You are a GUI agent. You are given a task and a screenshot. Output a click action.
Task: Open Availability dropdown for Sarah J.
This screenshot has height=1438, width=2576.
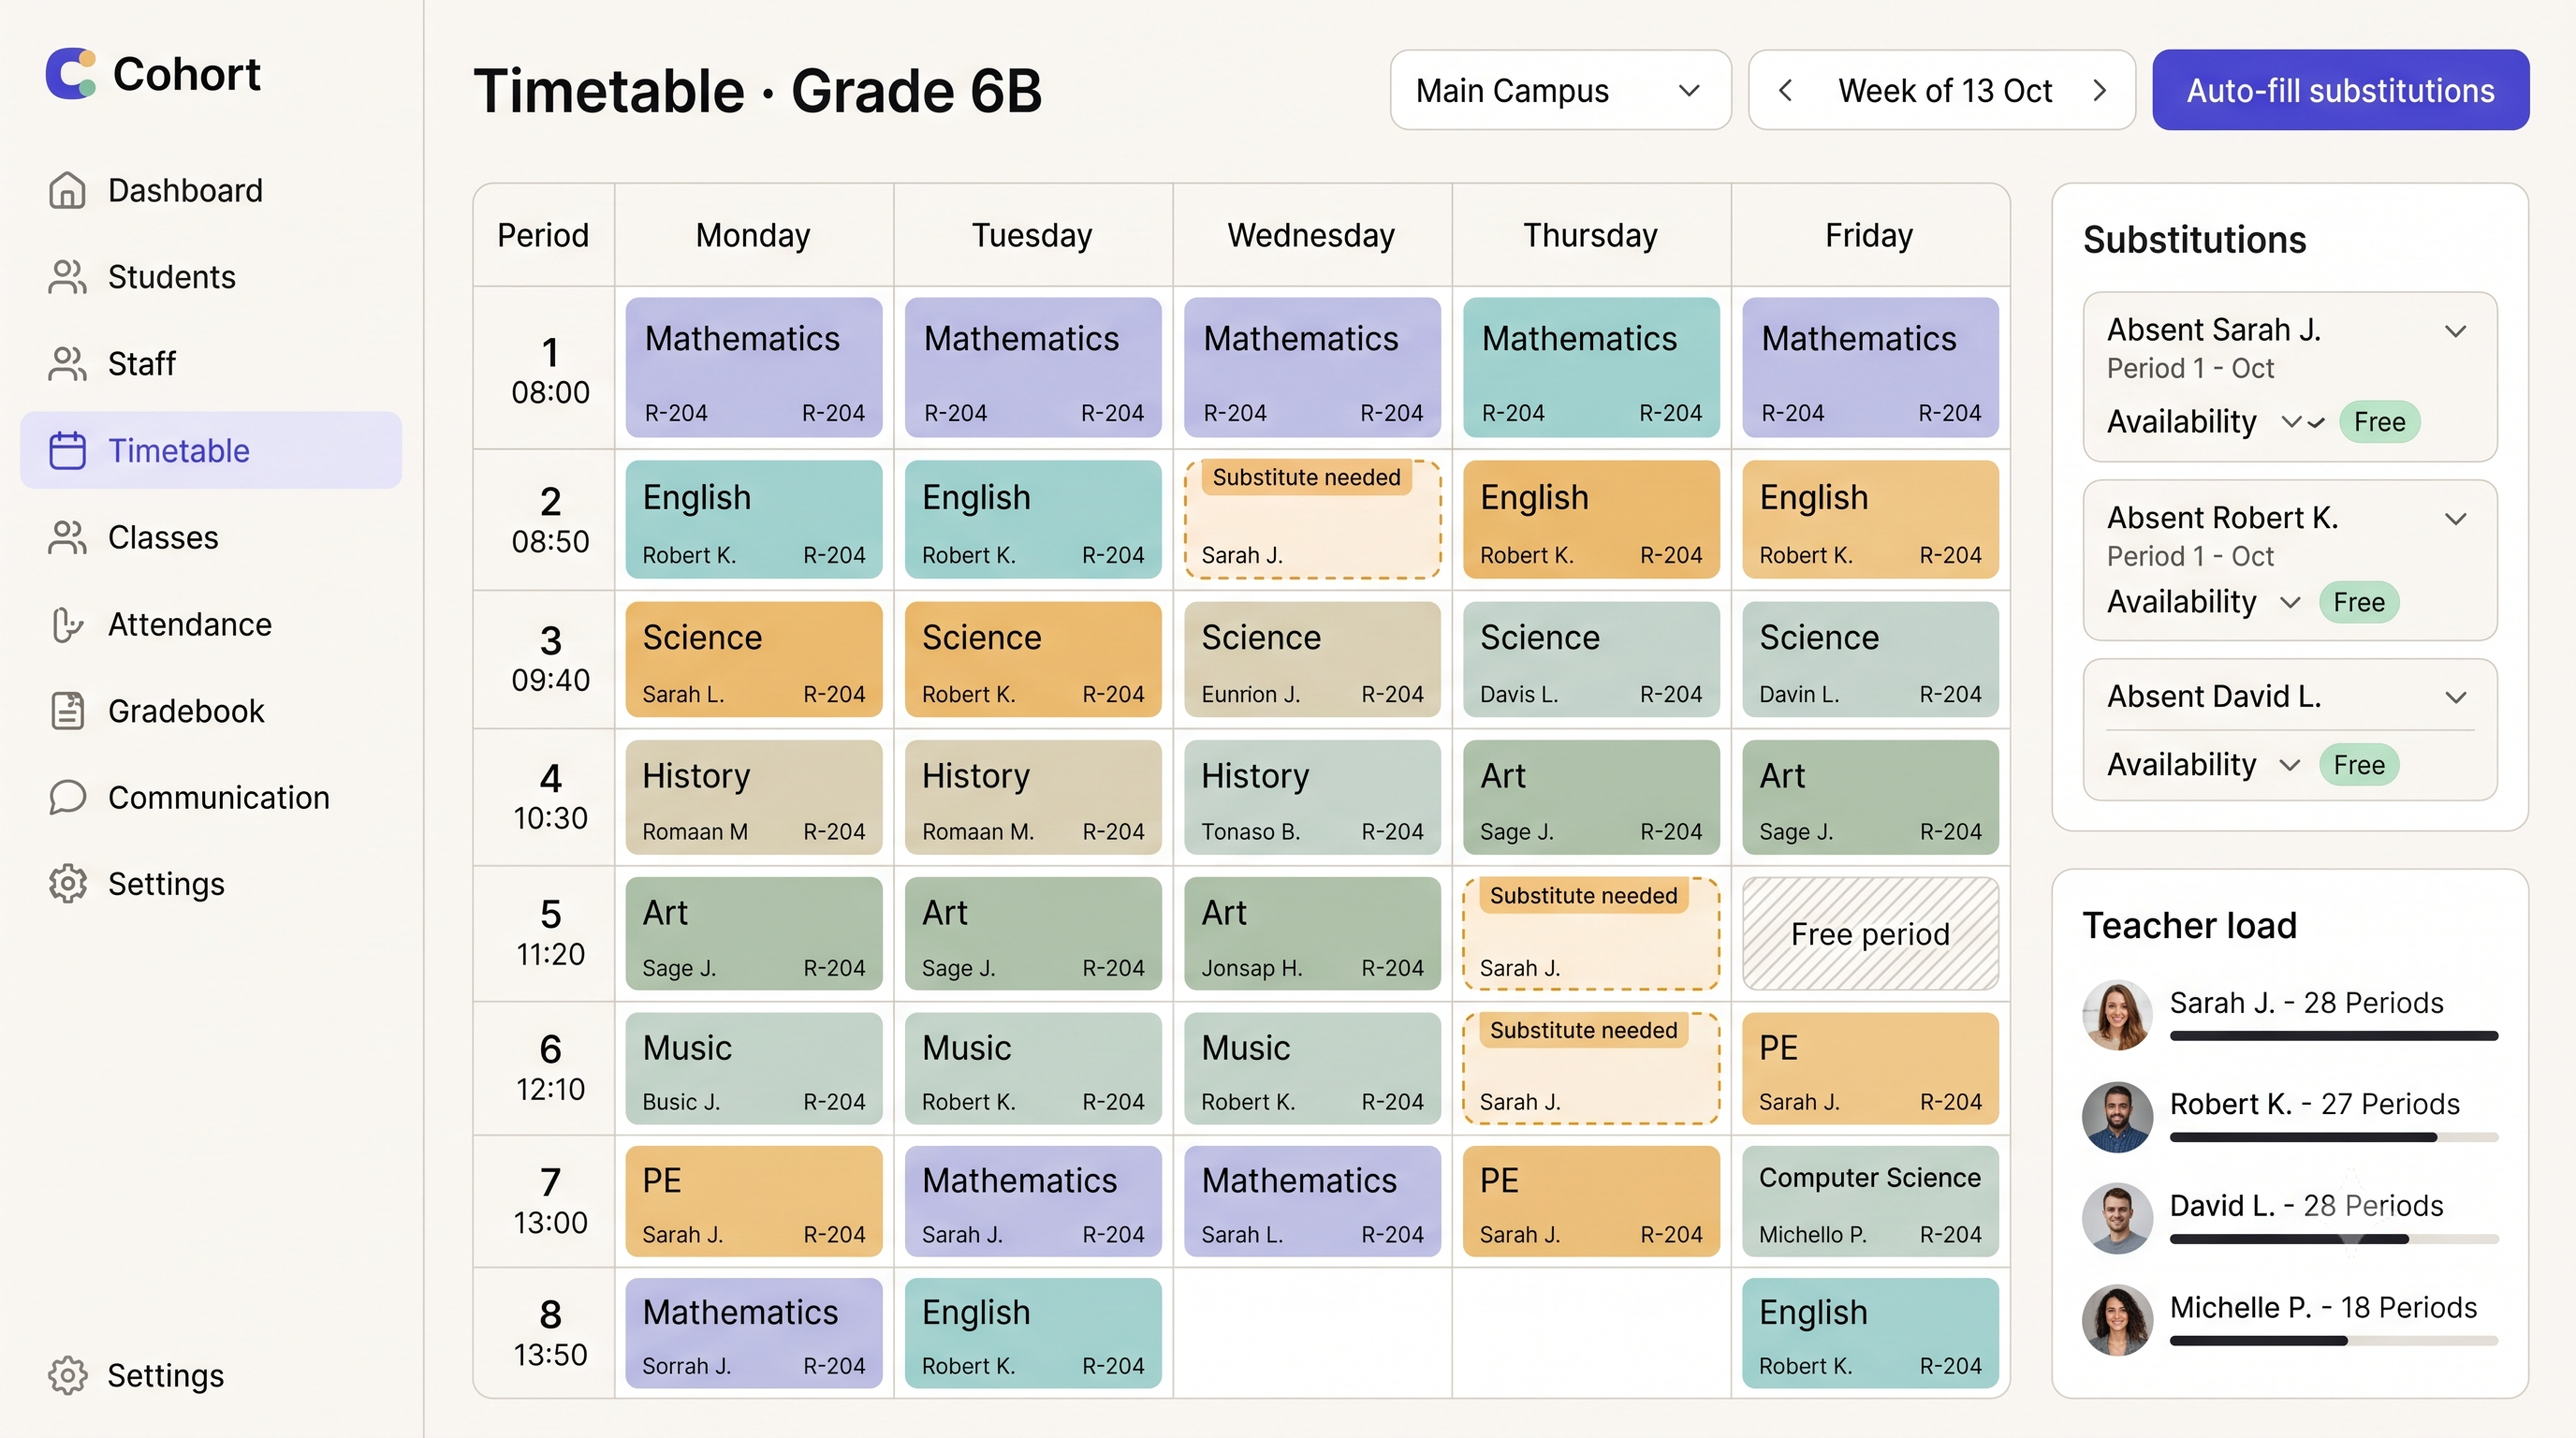coord(2303,422)
